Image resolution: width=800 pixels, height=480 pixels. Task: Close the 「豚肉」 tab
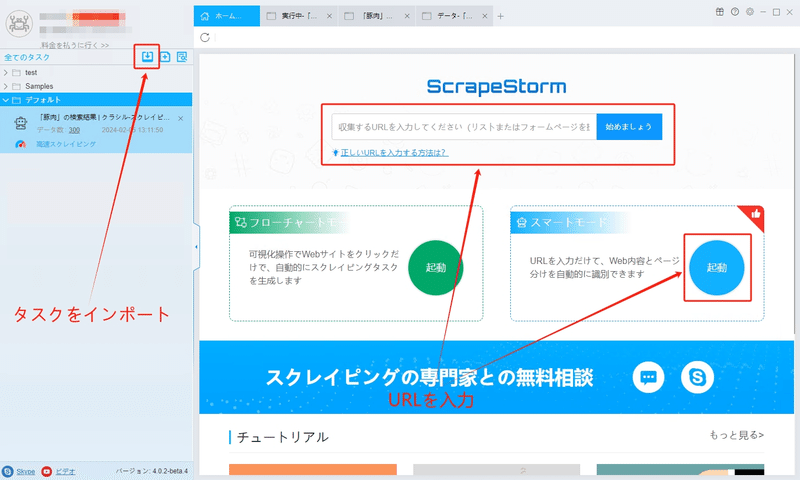click(x=407, y=16)
